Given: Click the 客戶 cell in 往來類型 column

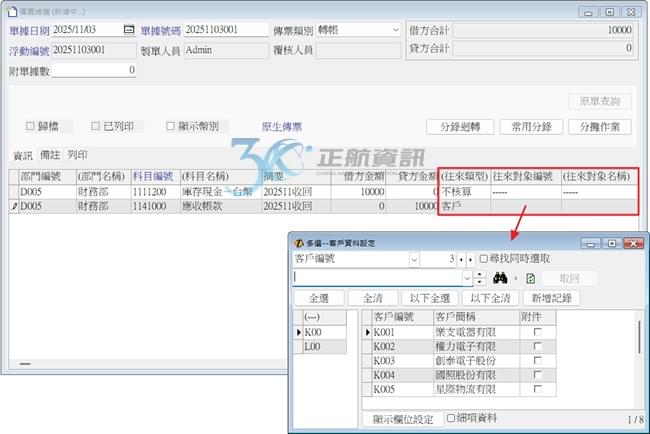Looking at the screenshot, I should click(x=464, y=206).
